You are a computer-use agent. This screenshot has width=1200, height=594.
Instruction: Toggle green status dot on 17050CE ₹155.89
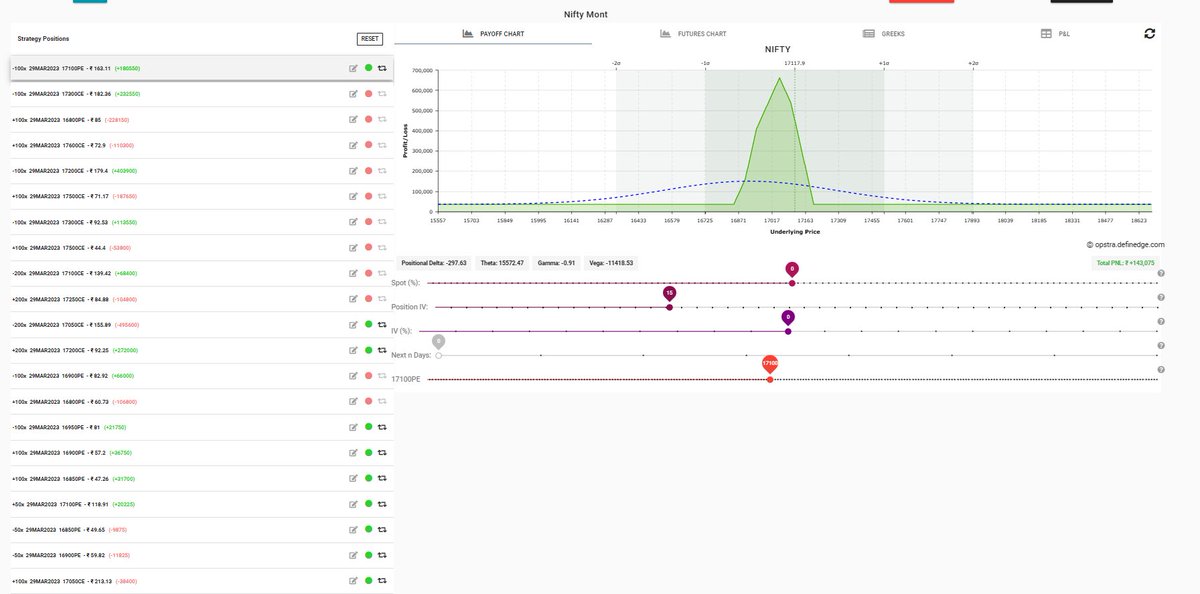click(x=368, y=324)
